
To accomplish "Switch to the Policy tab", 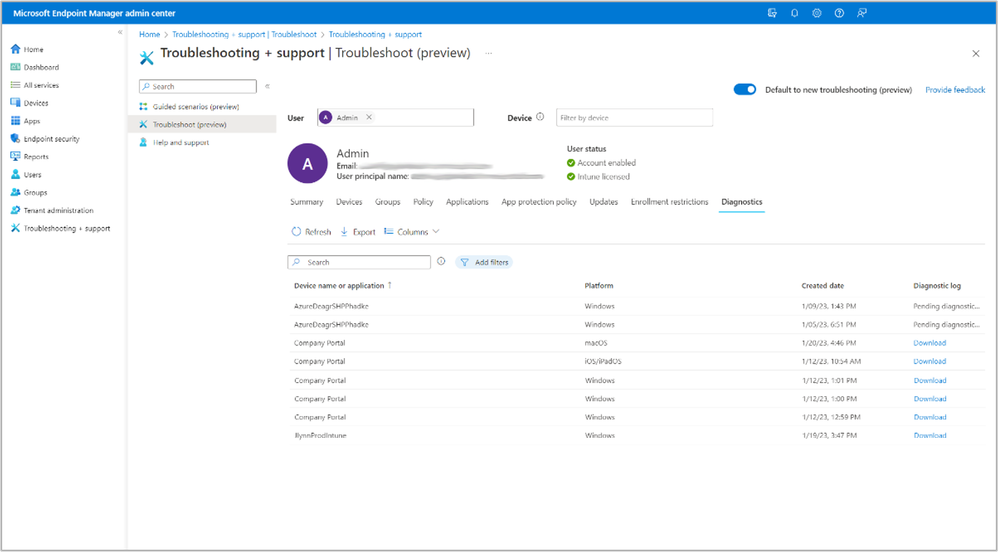I will tap(423, 202).
